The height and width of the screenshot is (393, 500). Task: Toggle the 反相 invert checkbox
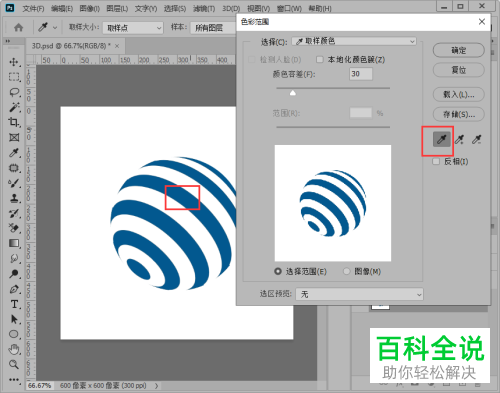(x=436, y=162)
